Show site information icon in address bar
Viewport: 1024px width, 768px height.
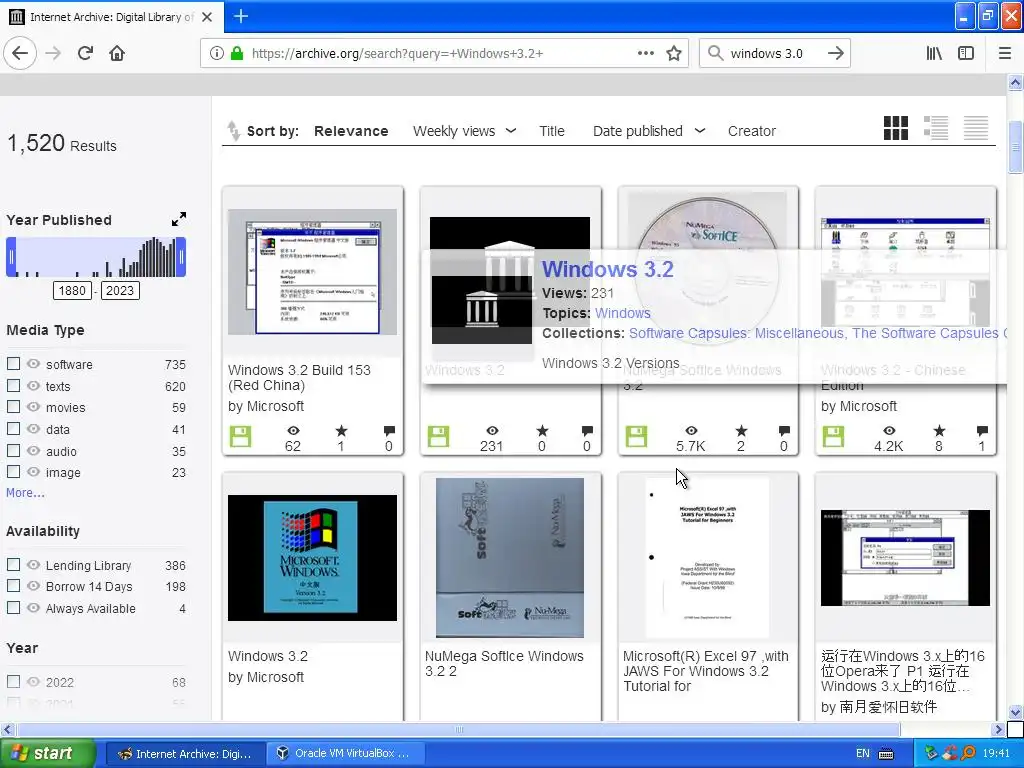(x=217, y=54)
